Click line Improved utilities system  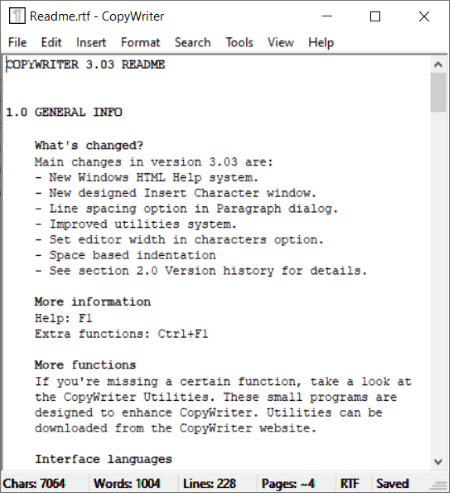point(136,224)
